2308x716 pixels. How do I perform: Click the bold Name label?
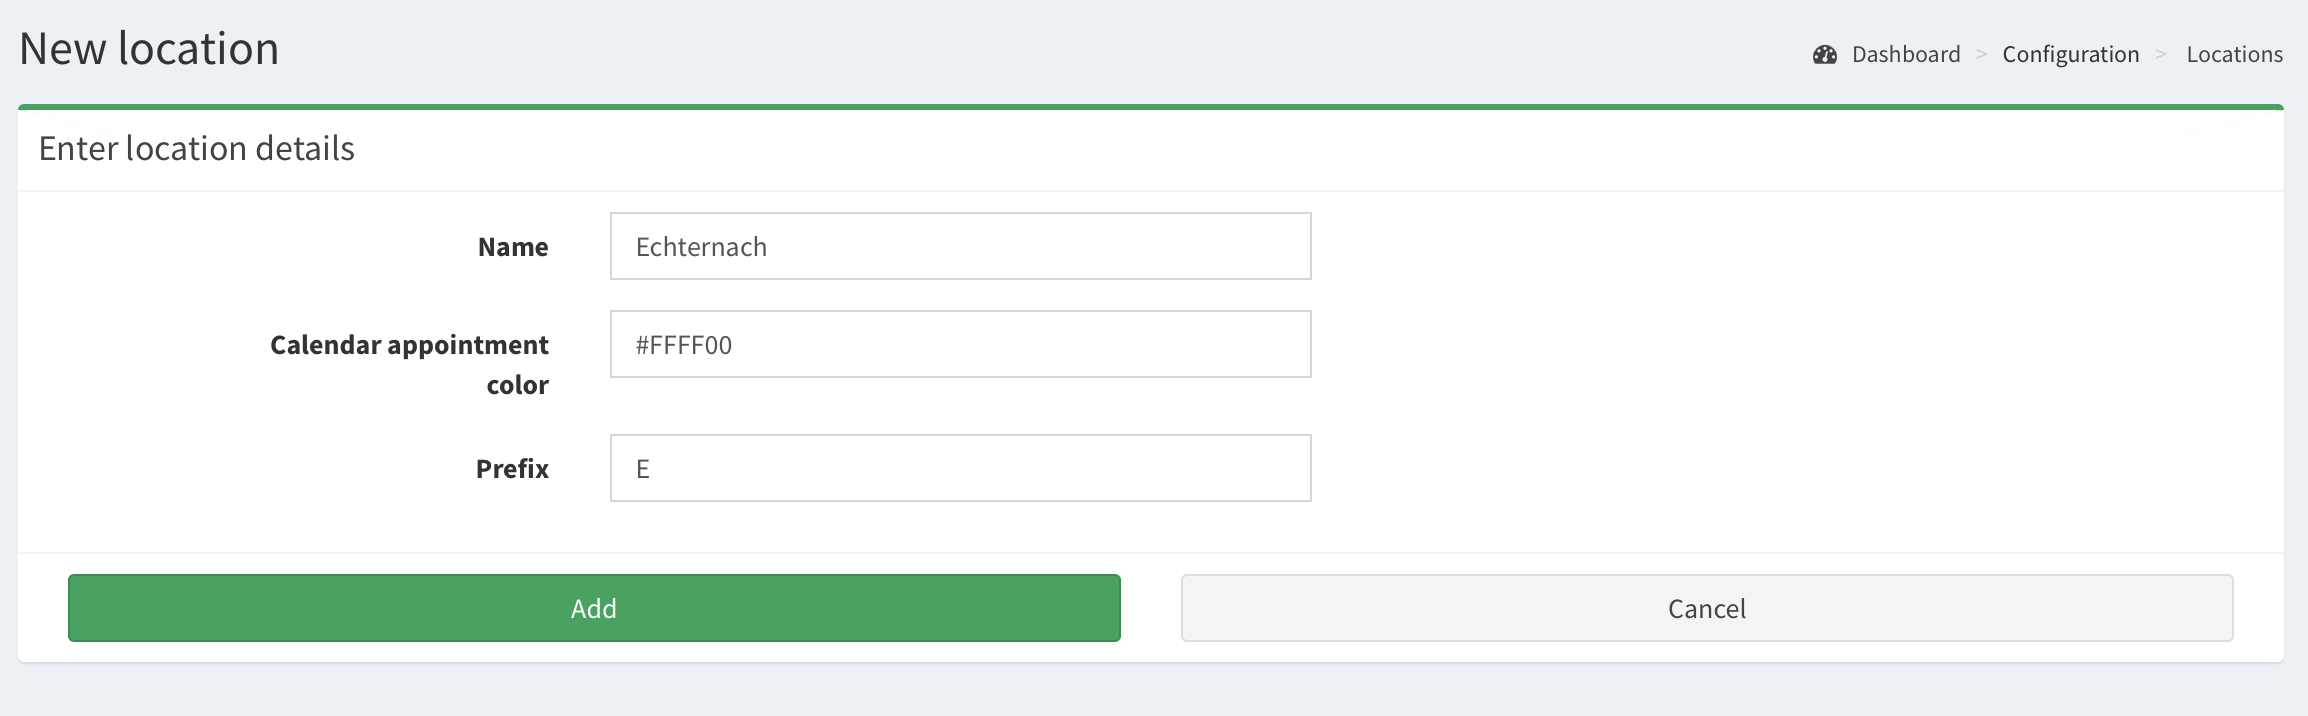pos(513,247)
